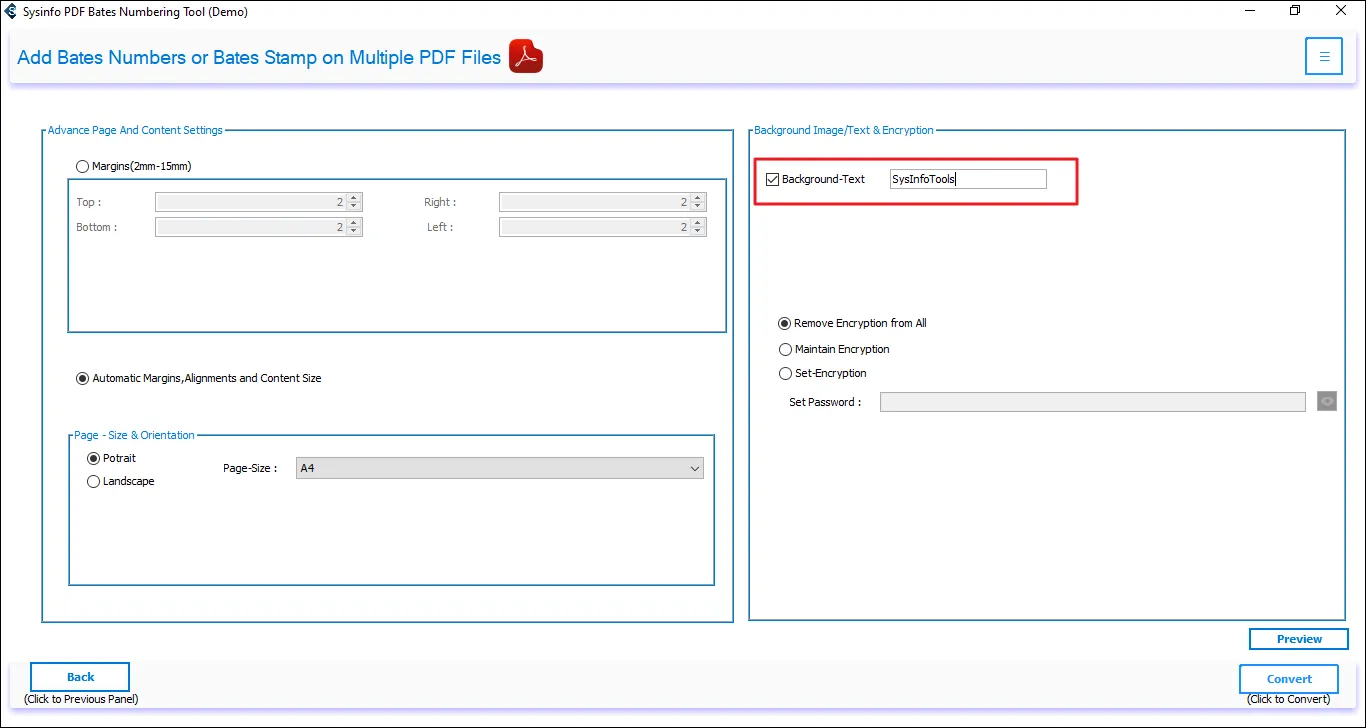Choose the Potrait orientation radio button
The image size is (1366, 728).
pyautogui.click(x=94, y=458)
